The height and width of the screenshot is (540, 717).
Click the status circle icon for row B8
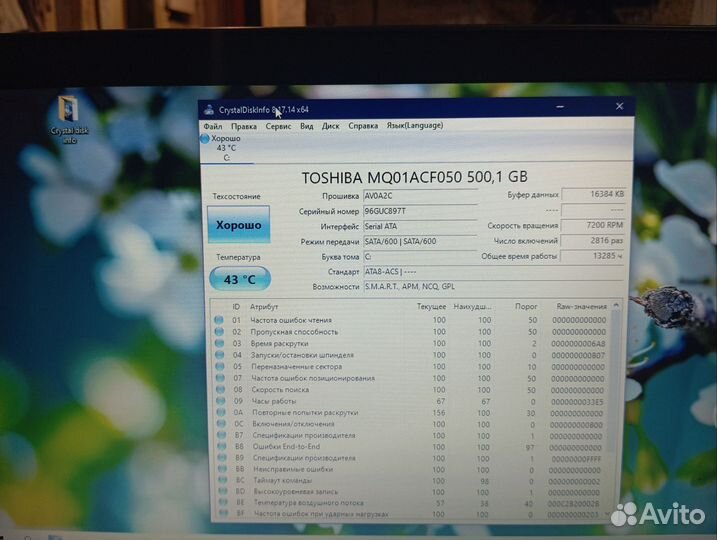coord(222,446)
